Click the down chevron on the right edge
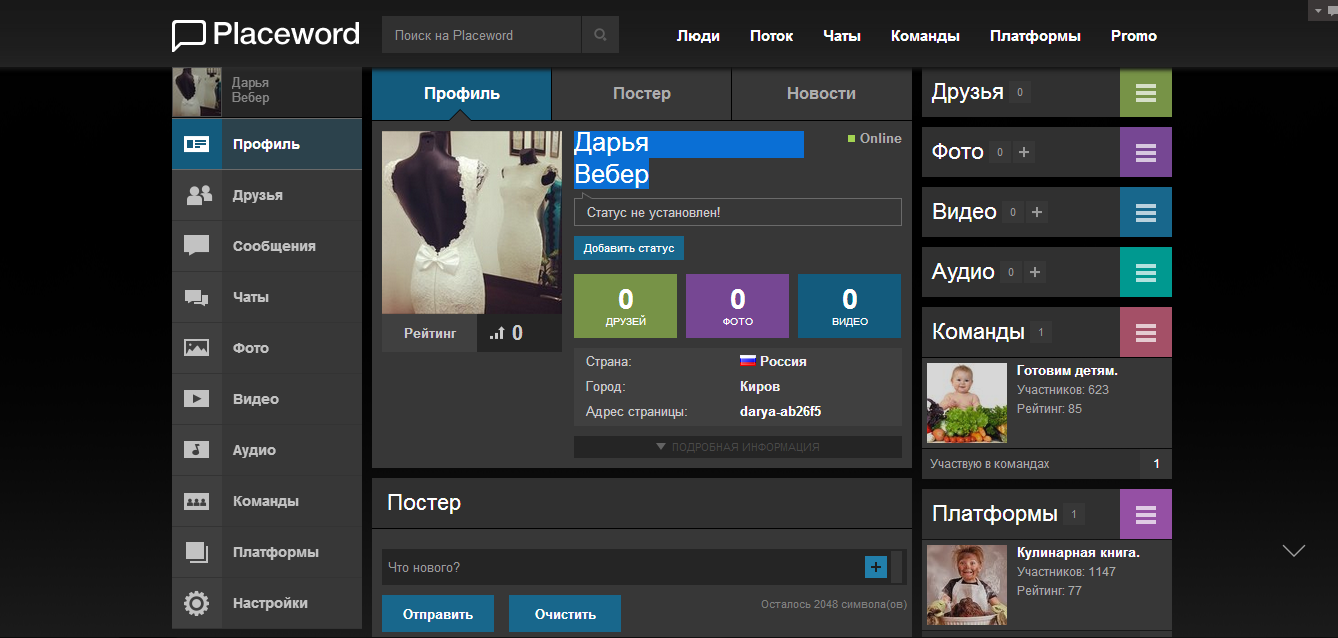This screenshot has height=638, width=1338. point(1294,551)
